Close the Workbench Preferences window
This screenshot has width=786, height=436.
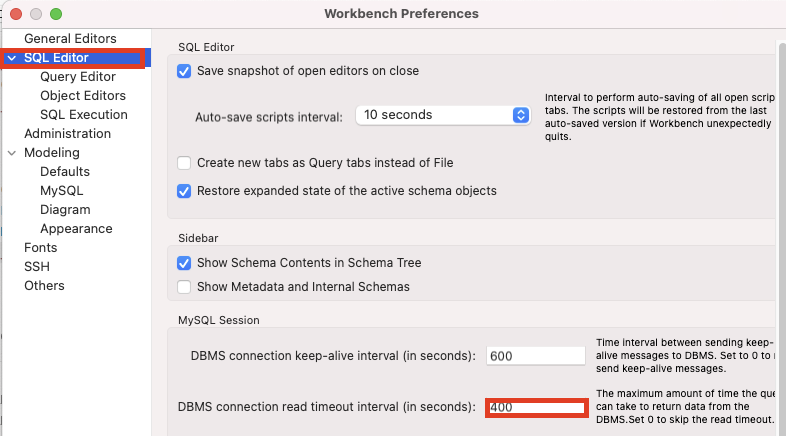(16, 14)
